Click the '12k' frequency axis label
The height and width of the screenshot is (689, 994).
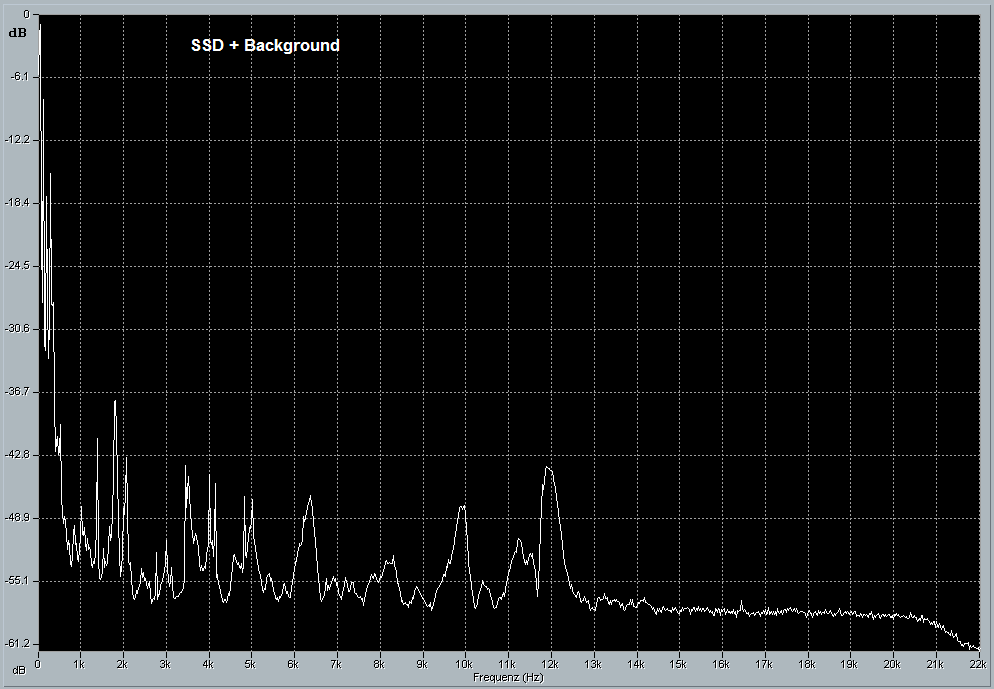point(550,665)
